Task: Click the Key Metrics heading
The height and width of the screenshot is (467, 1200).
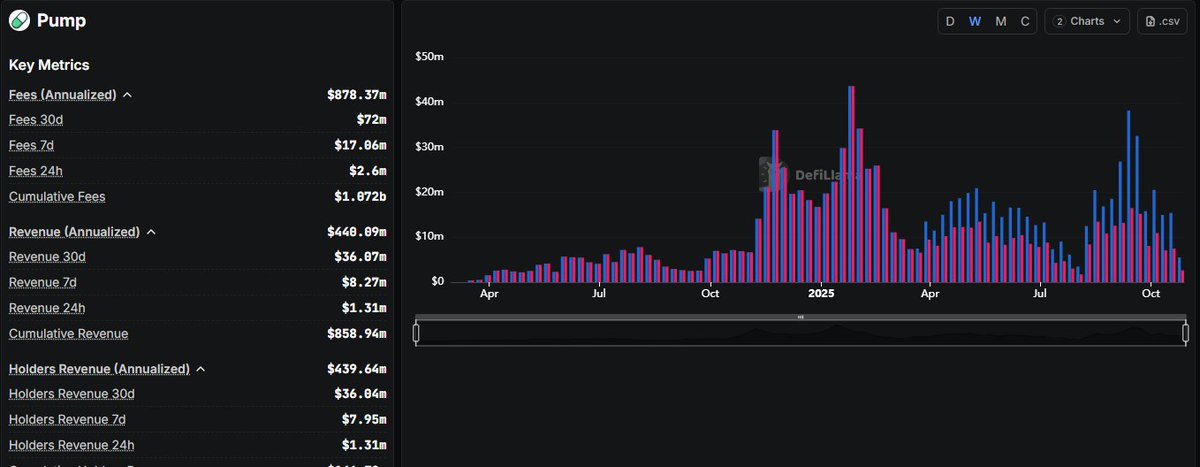Action: pyautogui.click(x=49, y=65)
